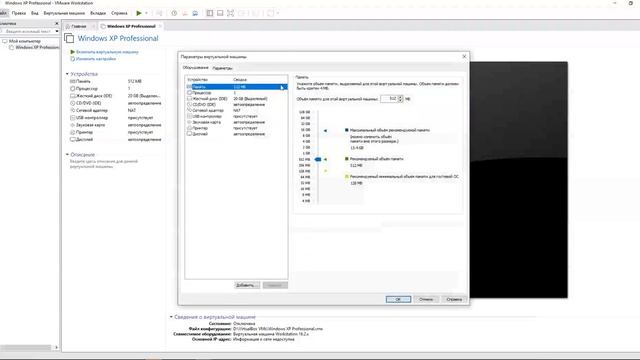Viewport: 640px width, 360px height.
Task: Close the Windows XP Professional tab
Action: pyautogui.click(x=160, y=26)
